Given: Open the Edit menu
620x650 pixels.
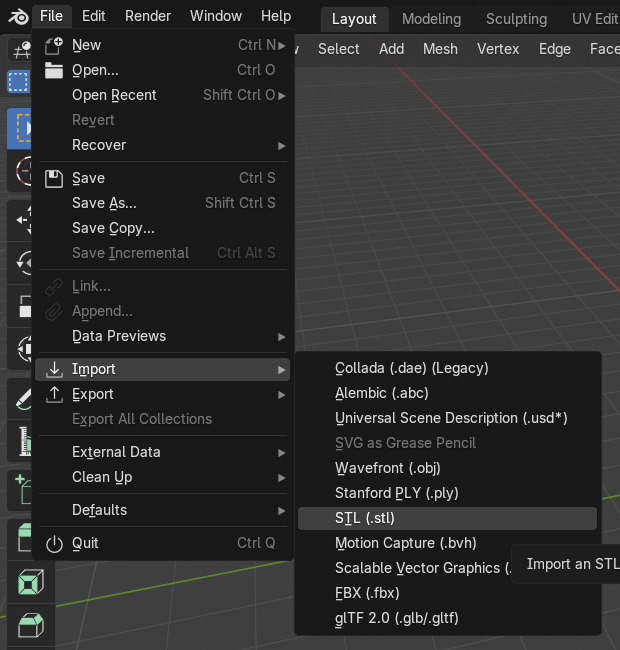Looking at the screenshot, I should (94, 16).
